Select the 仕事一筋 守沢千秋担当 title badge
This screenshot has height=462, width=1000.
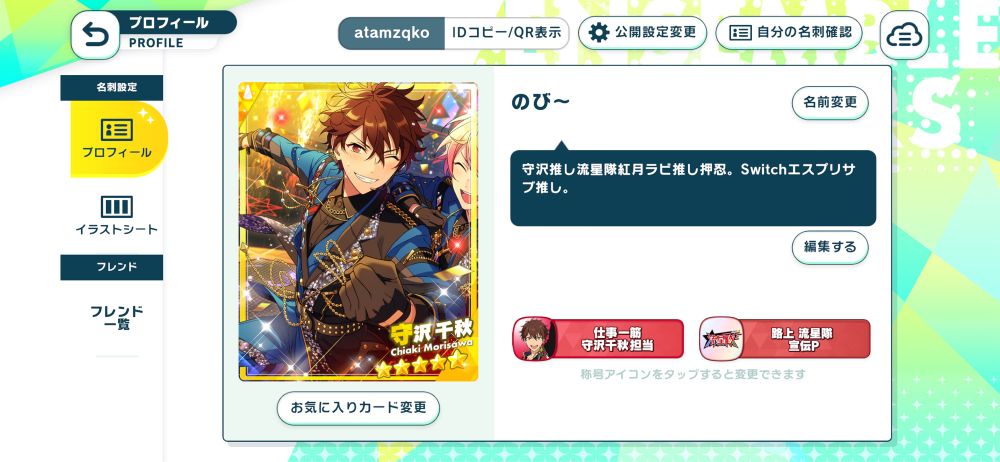(x=598, y=339)
